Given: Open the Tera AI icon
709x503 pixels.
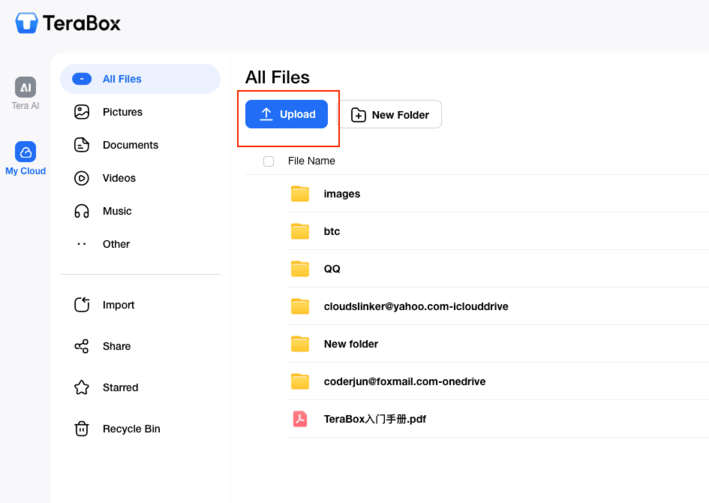Looking at the screenshot, I should (x=25, y=87).
